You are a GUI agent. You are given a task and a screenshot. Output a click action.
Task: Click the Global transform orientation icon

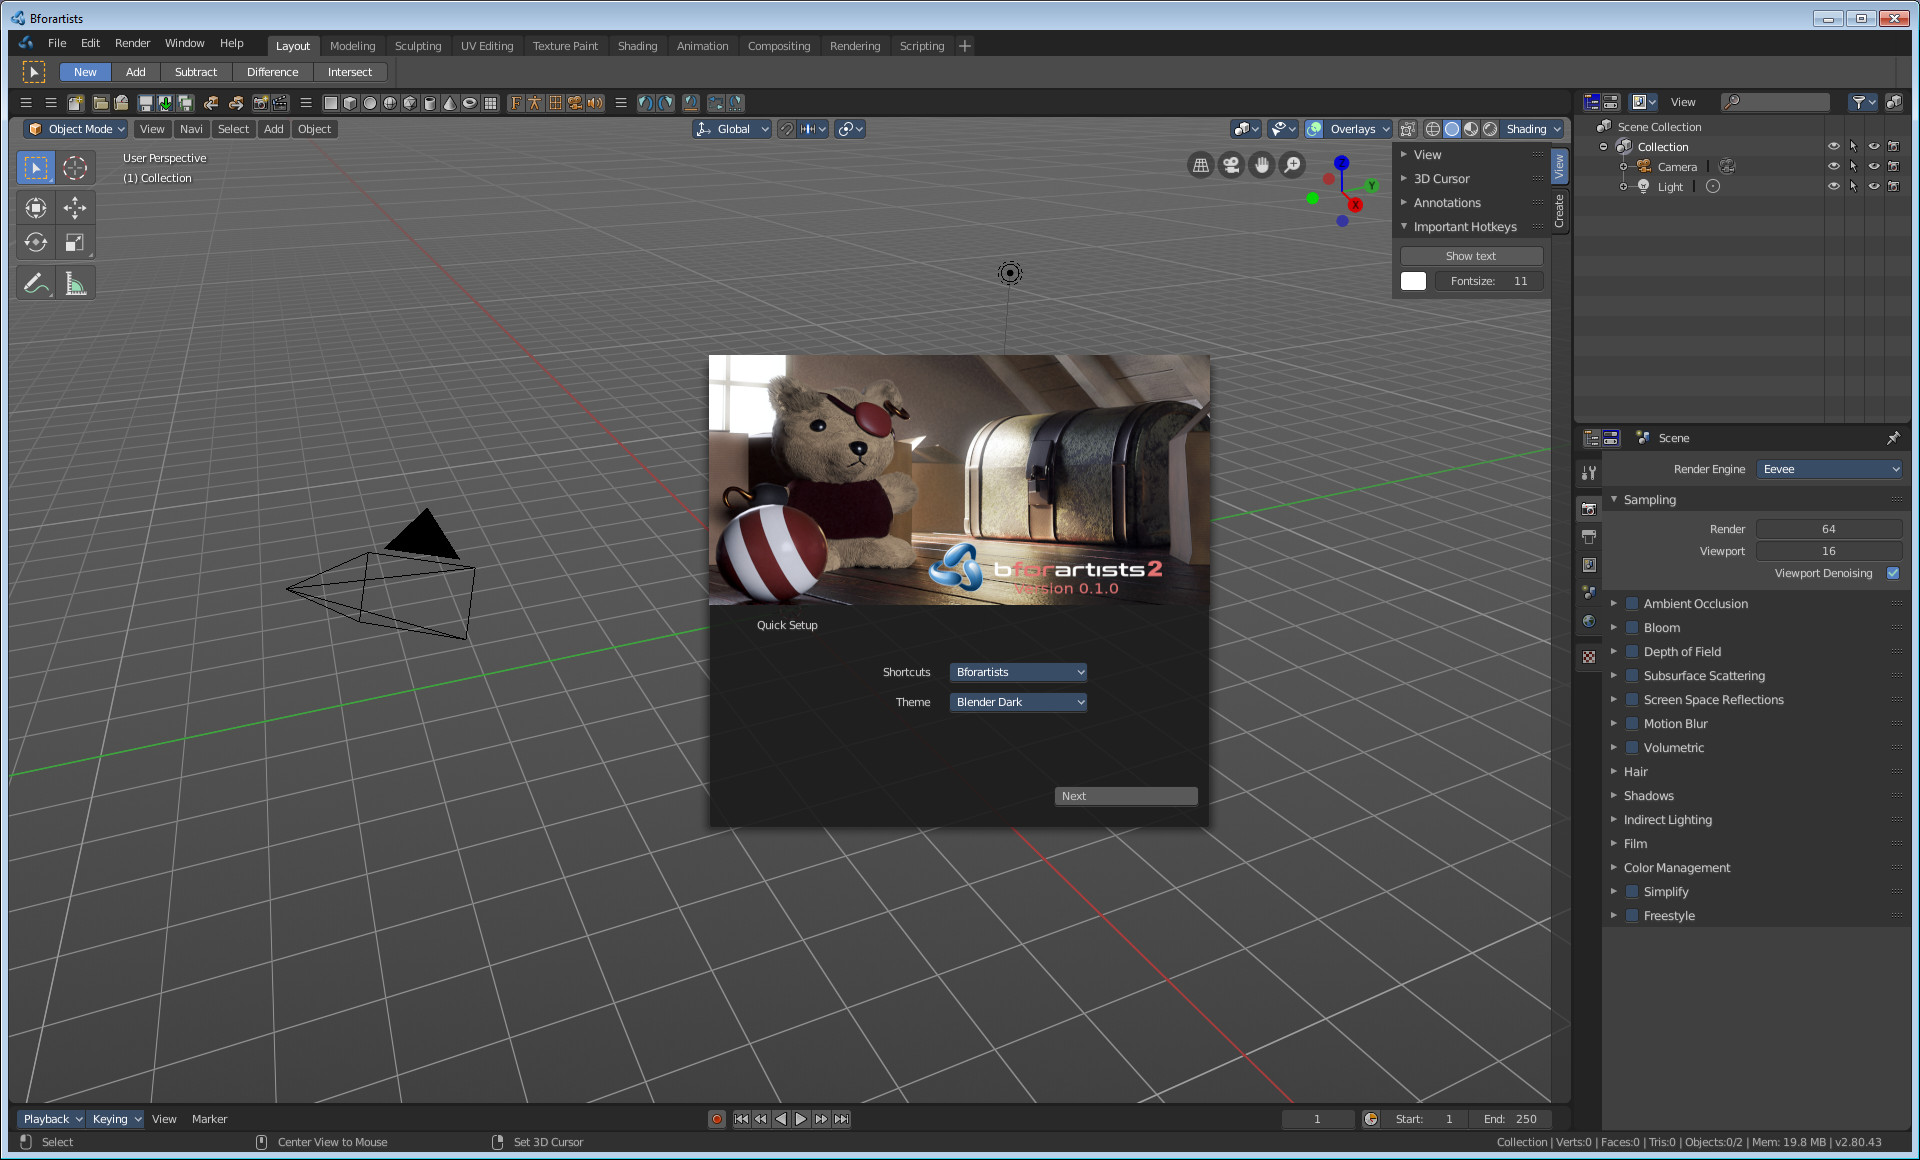point(706,129)
